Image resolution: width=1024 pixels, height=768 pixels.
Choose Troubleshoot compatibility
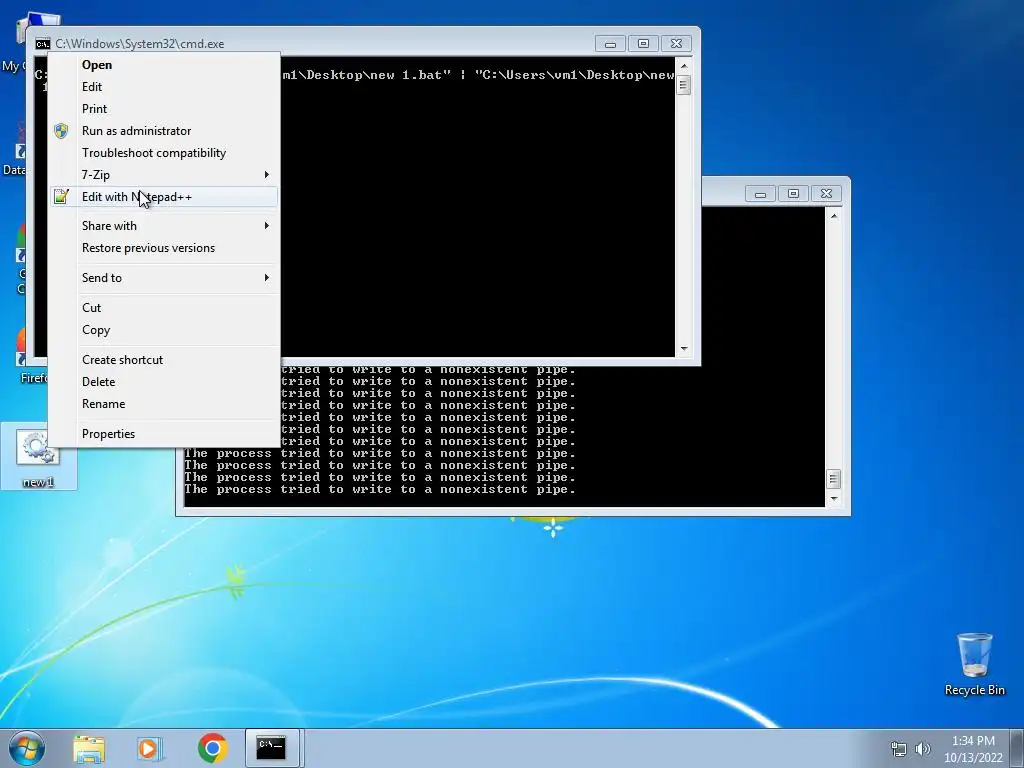pyautogui.click(x=164, y=153)
